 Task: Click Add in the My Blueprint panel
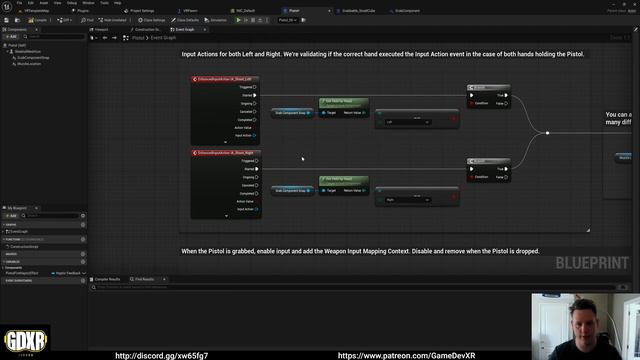click(x=11, y=216)
